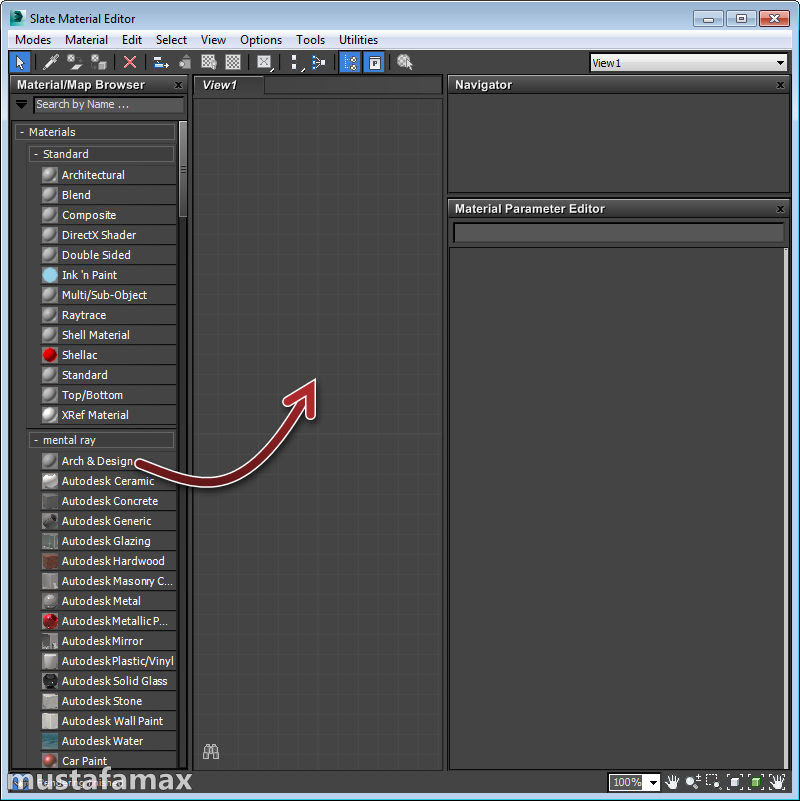Toggle Parameter Editor panel button

[x=374, y=62]
